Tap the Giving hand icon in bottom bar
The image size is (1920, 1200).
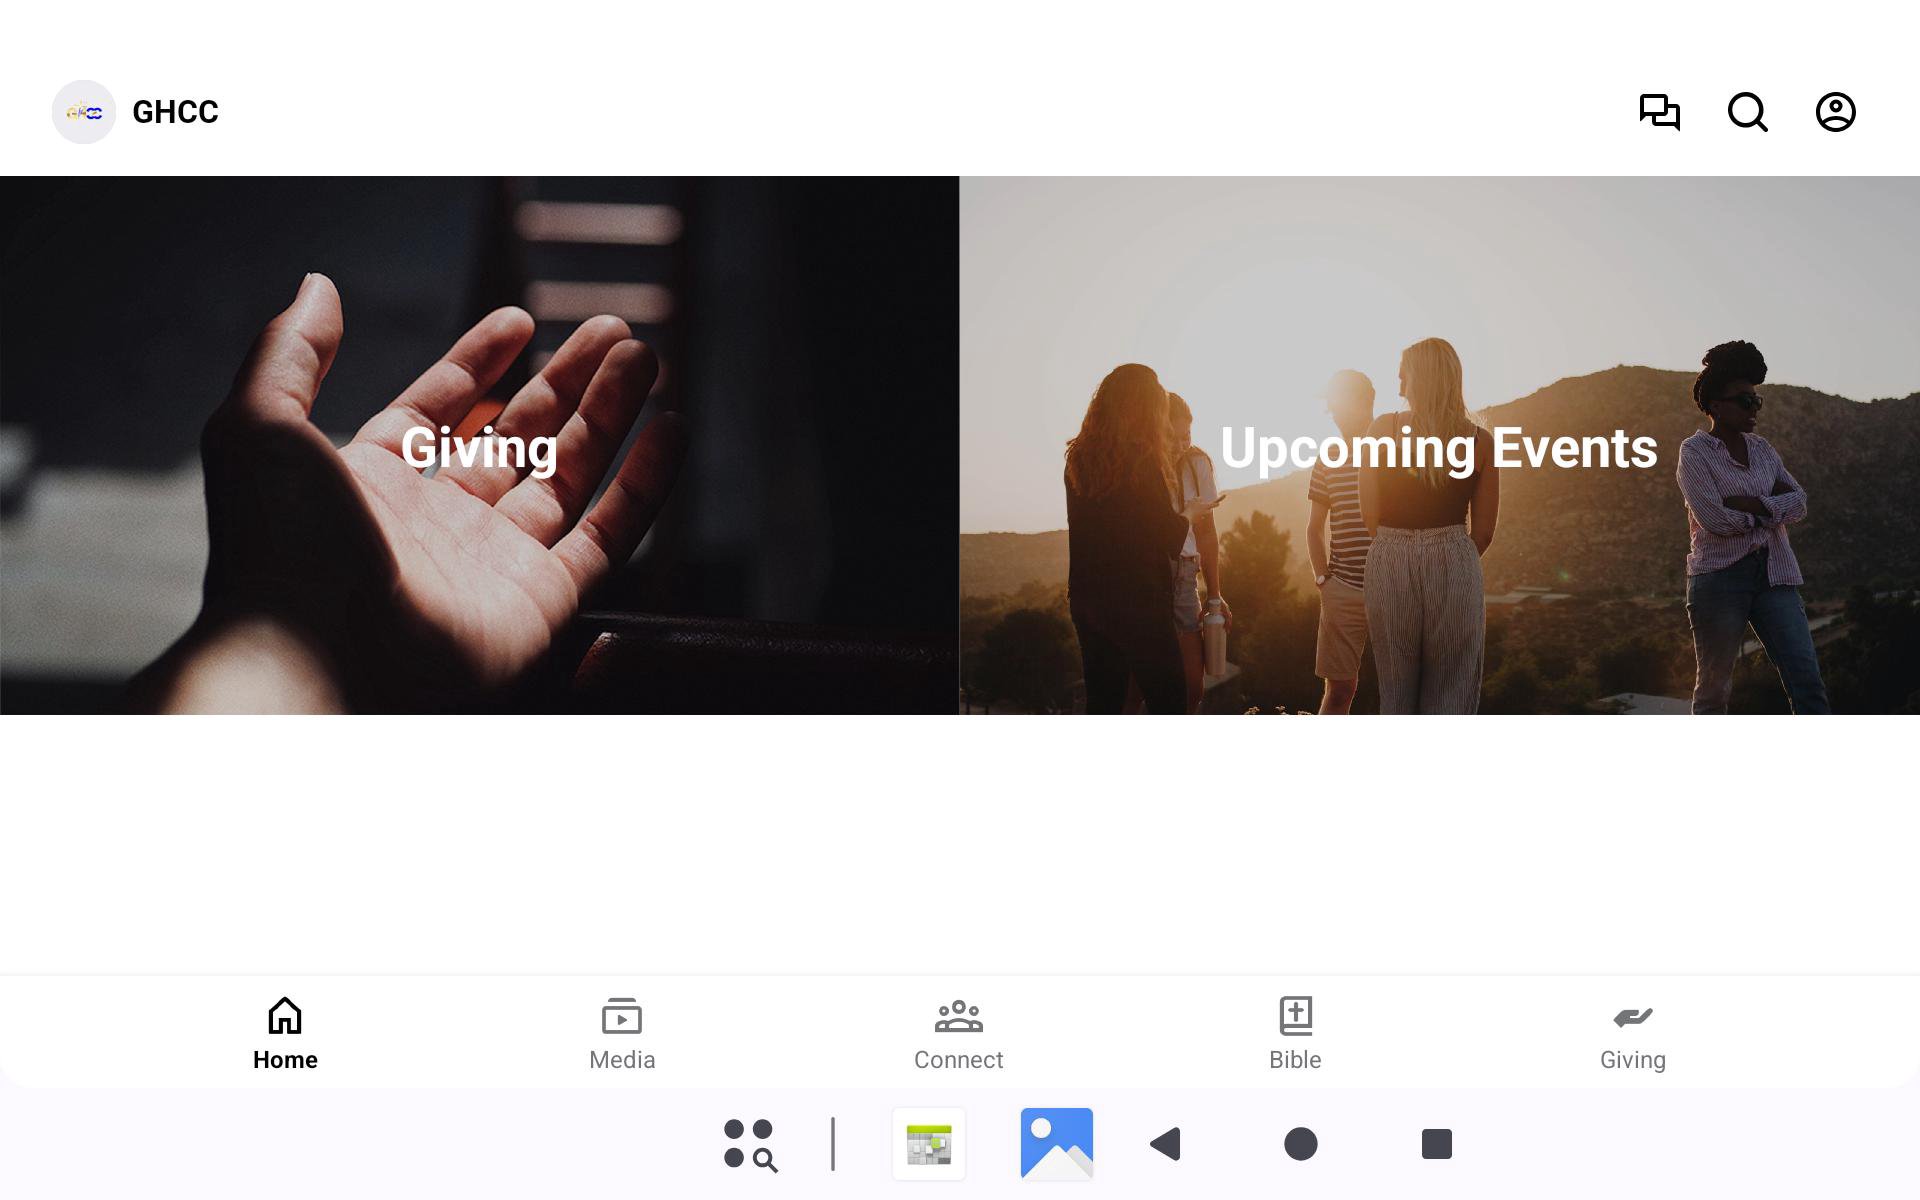[1632, 1017]
